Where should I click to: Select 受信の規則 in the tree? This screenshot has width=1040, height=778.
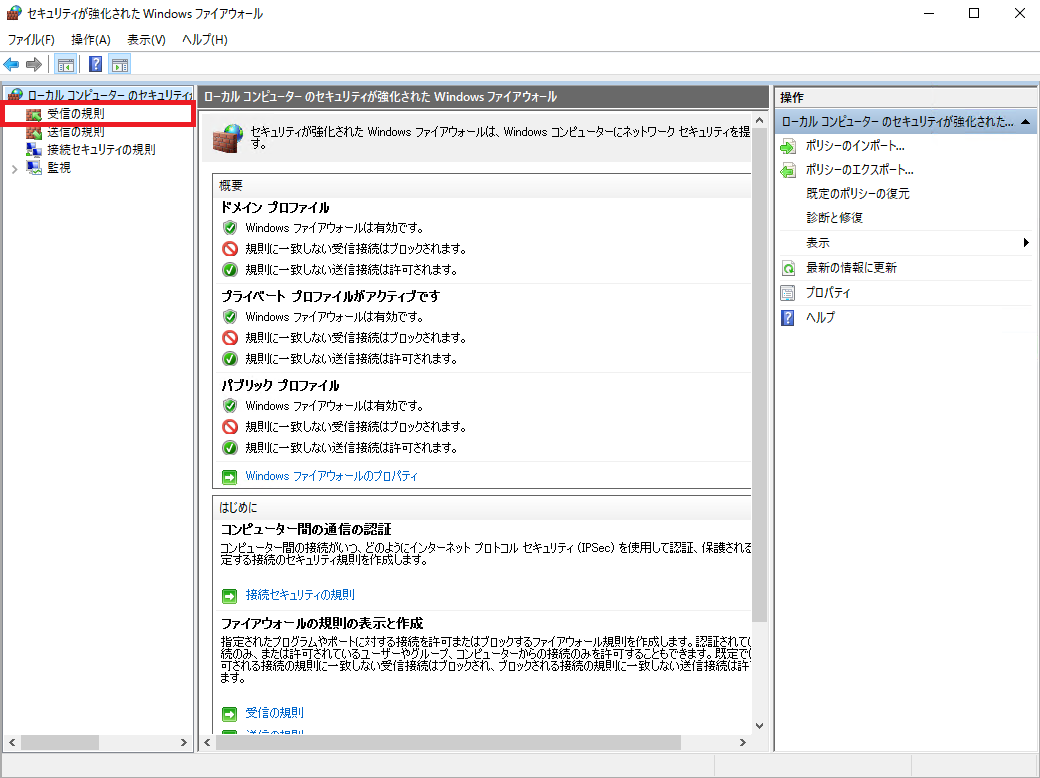click(x=76, y=114)
